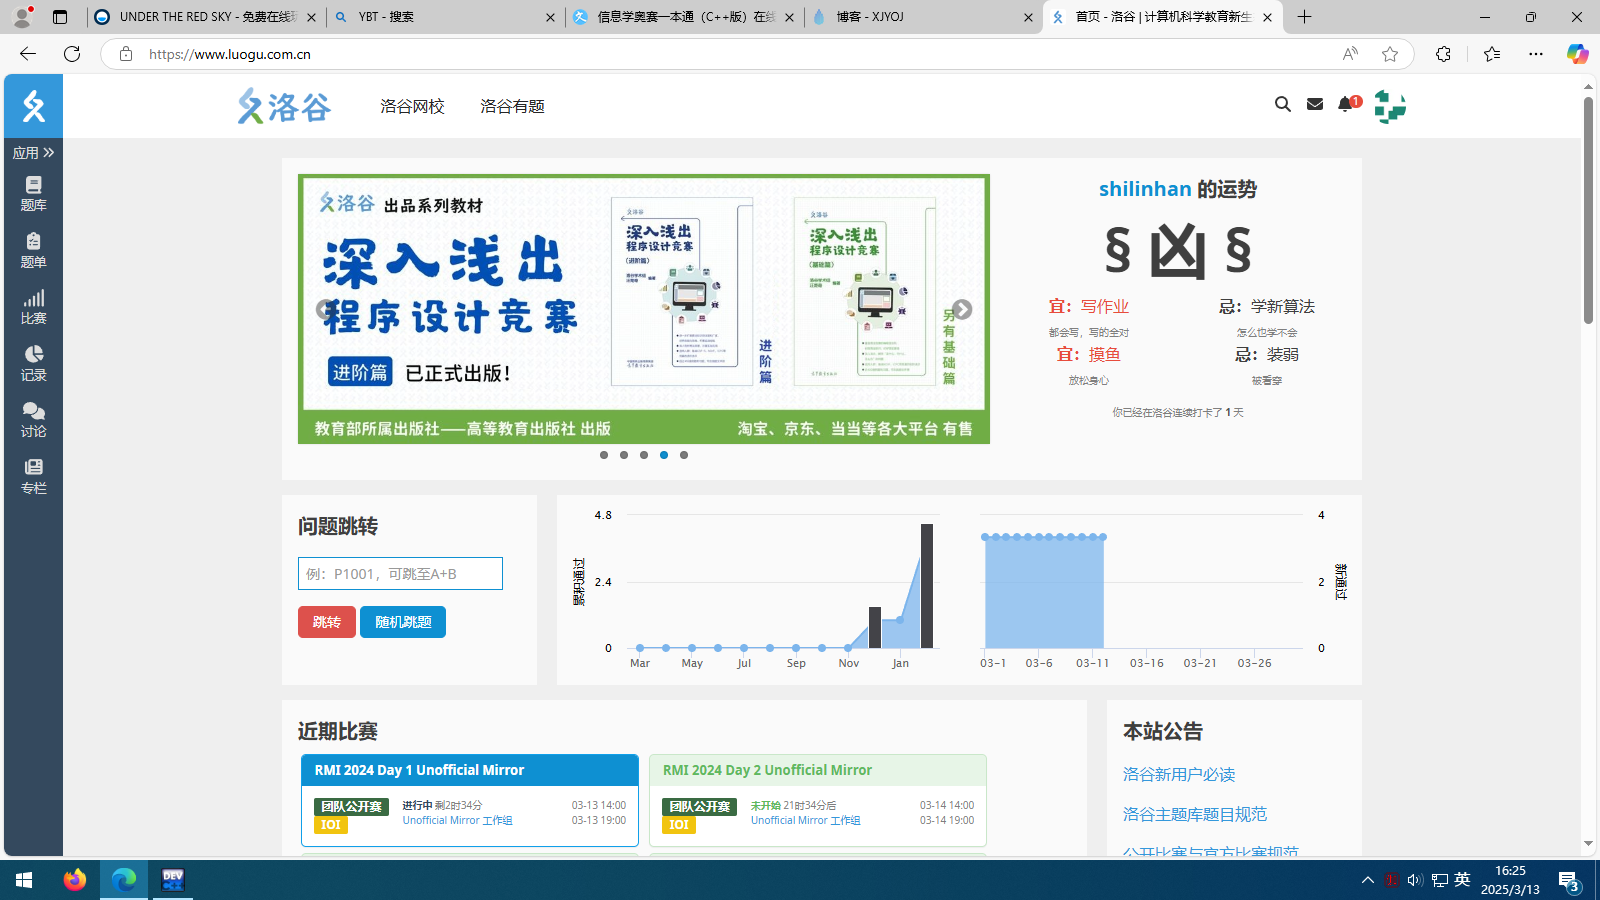This screenshot has height=900, width=1600.
Task: Close the YBT - 搜索 tab
Action: (550, 17)
